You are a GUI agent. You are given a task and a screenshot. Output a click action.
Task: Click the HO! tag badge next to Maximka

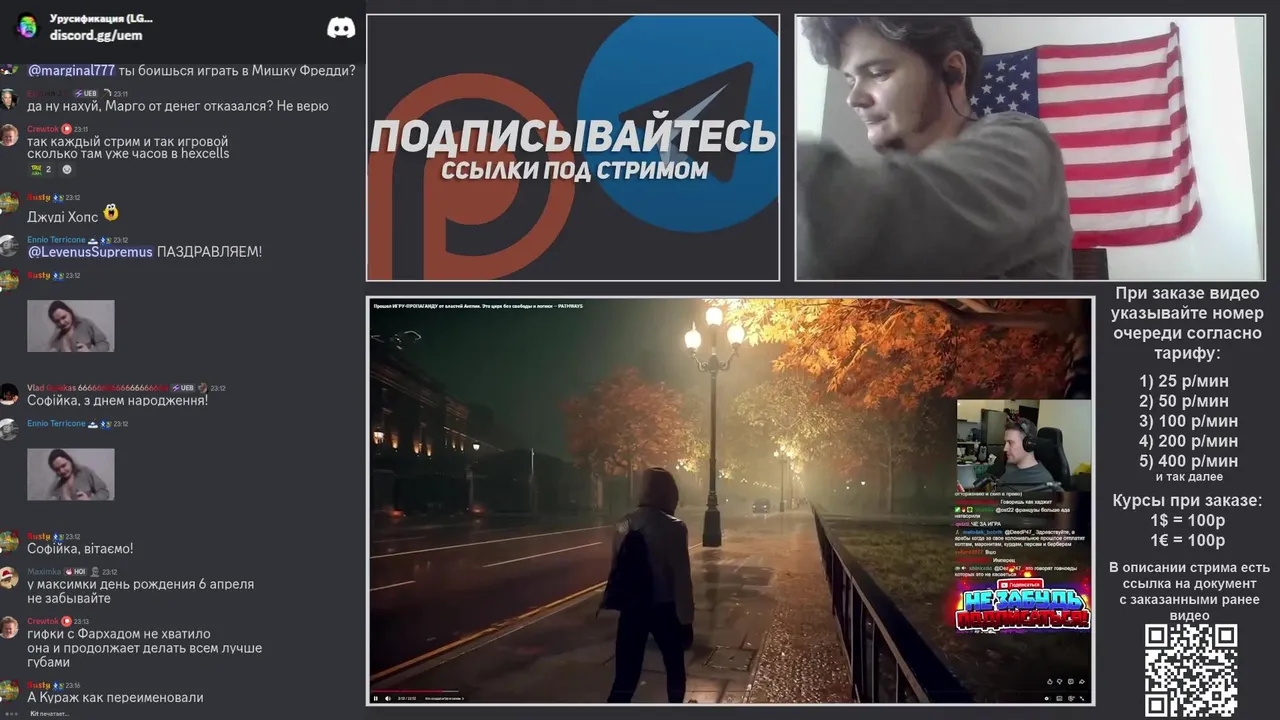point(75,572)
